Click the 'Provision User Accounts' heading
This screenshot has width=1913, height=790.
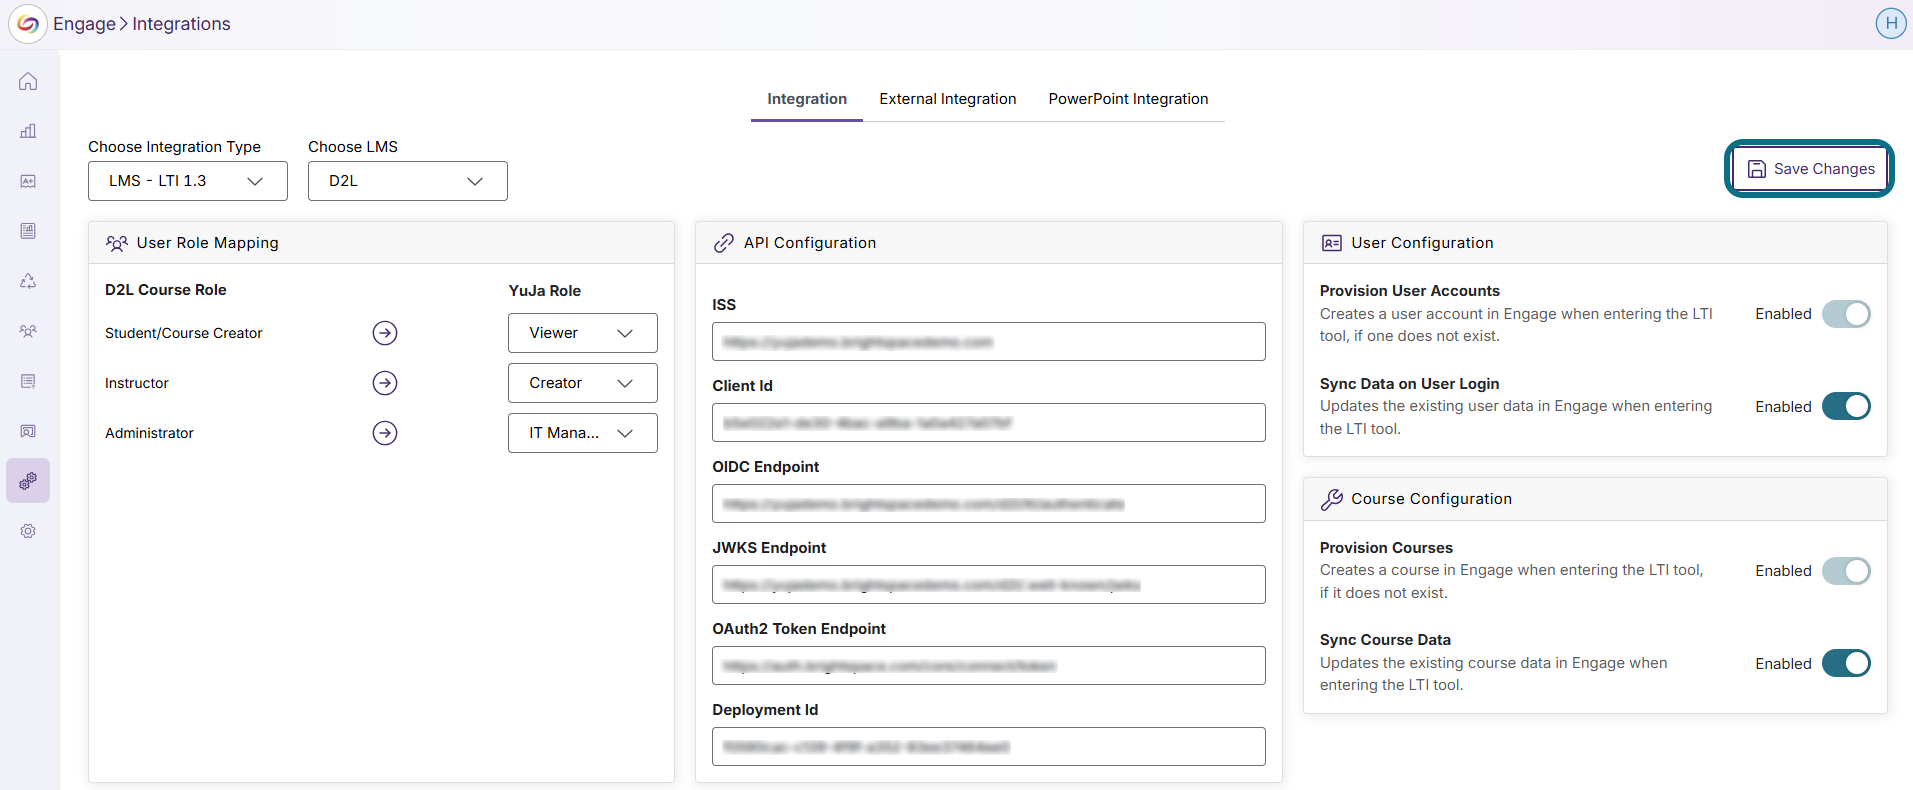1410,291
